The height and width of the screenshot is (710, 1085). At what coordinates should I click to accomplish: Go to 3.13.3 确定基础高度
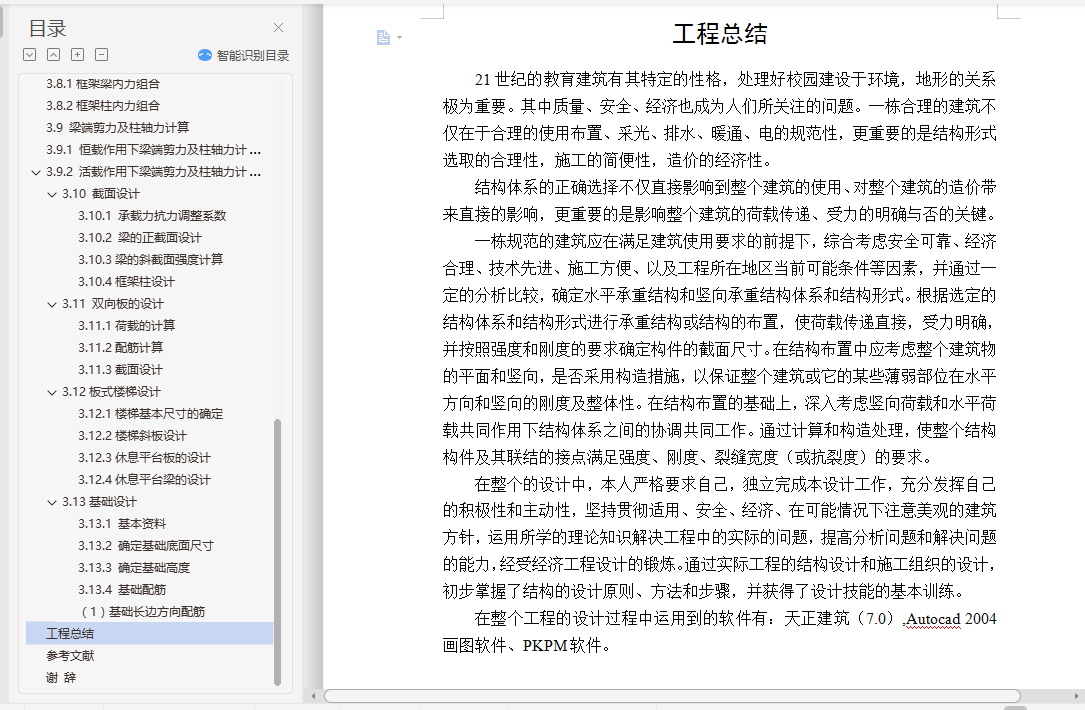pos(134,568)
